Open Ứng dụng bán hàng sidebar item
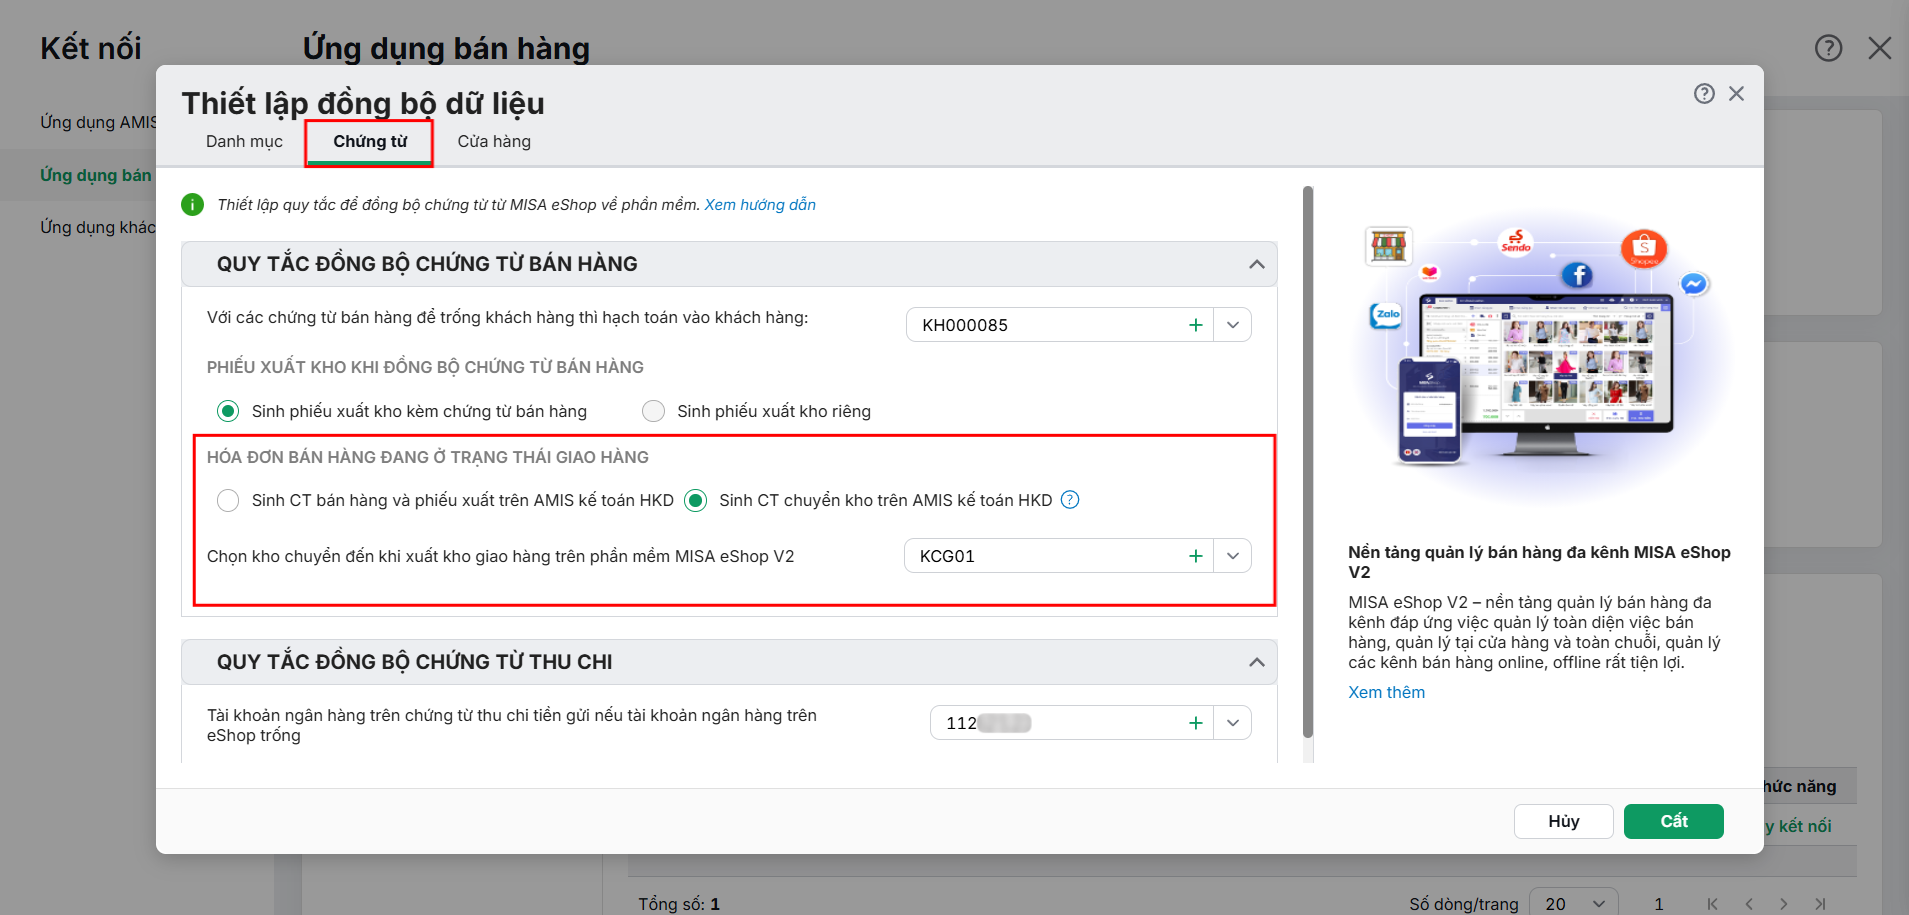The width and height of the screenshot is (1909, 915). pos(96,175)
